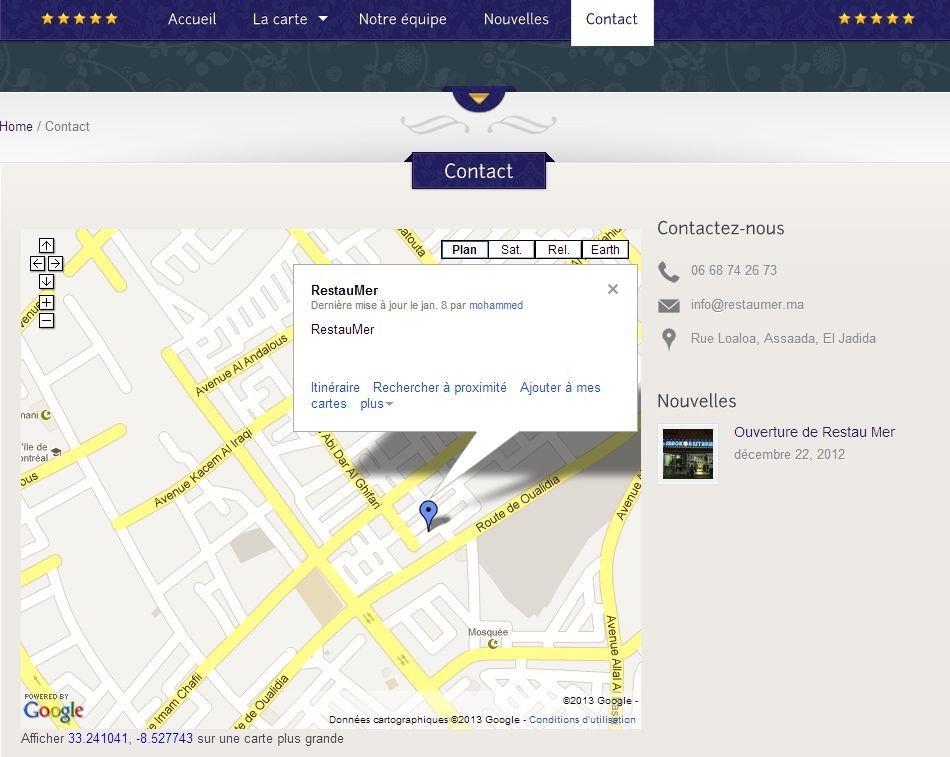Go to Accueil page
This screenshot has width=950, height=757.
[192, 19]
